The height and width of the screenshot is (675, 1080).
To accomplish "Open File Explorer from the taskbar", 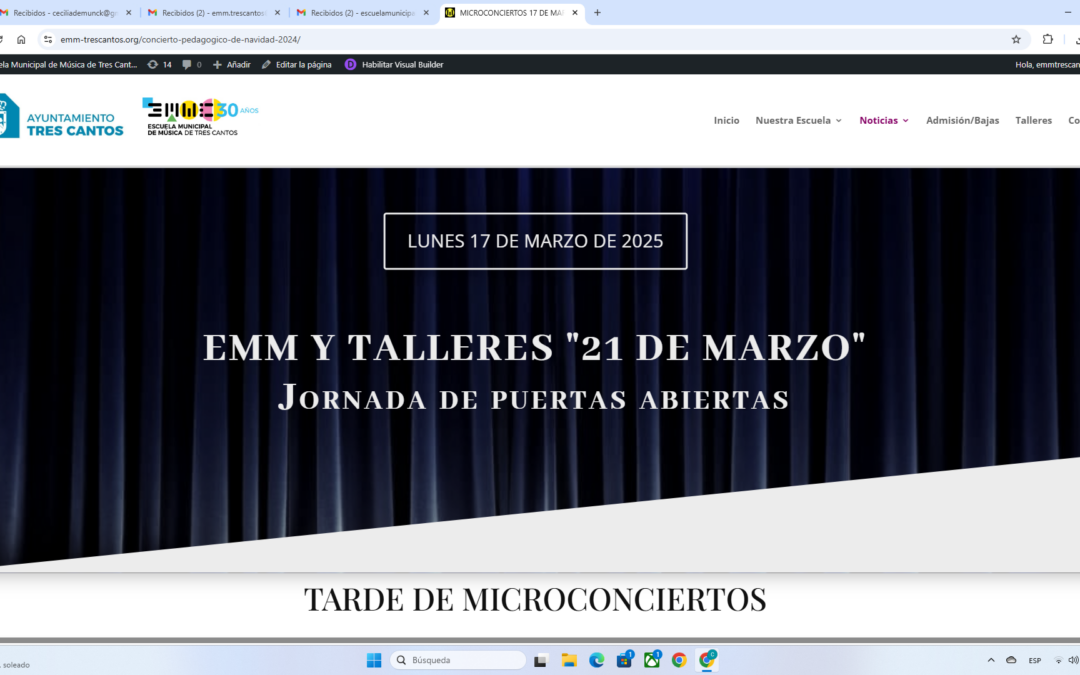I will point(569,660).
